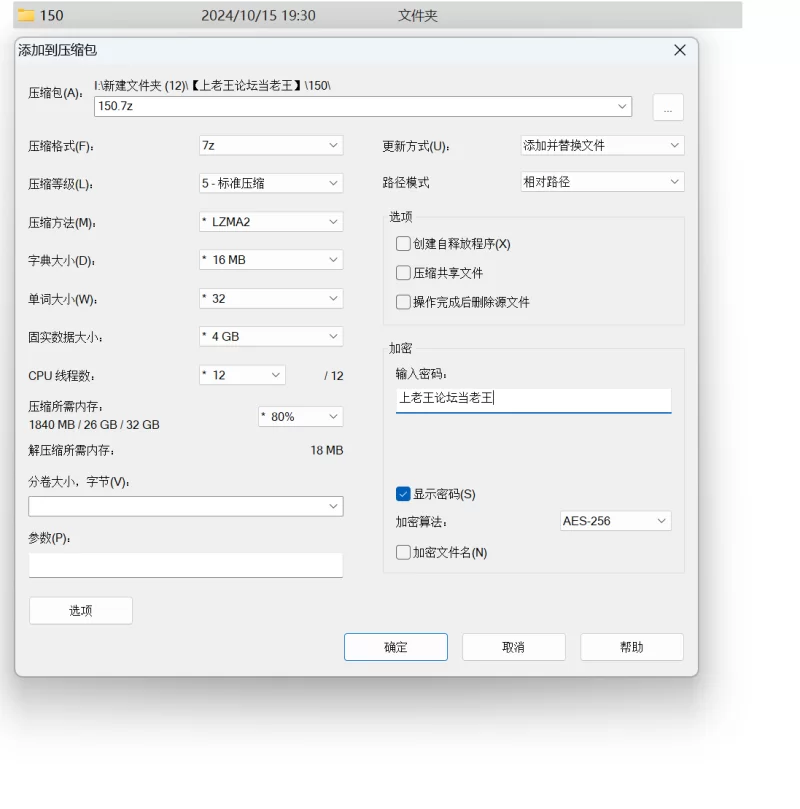
Task: Expand the archive name 150.7z dropdown
Action: pos(622,106)
